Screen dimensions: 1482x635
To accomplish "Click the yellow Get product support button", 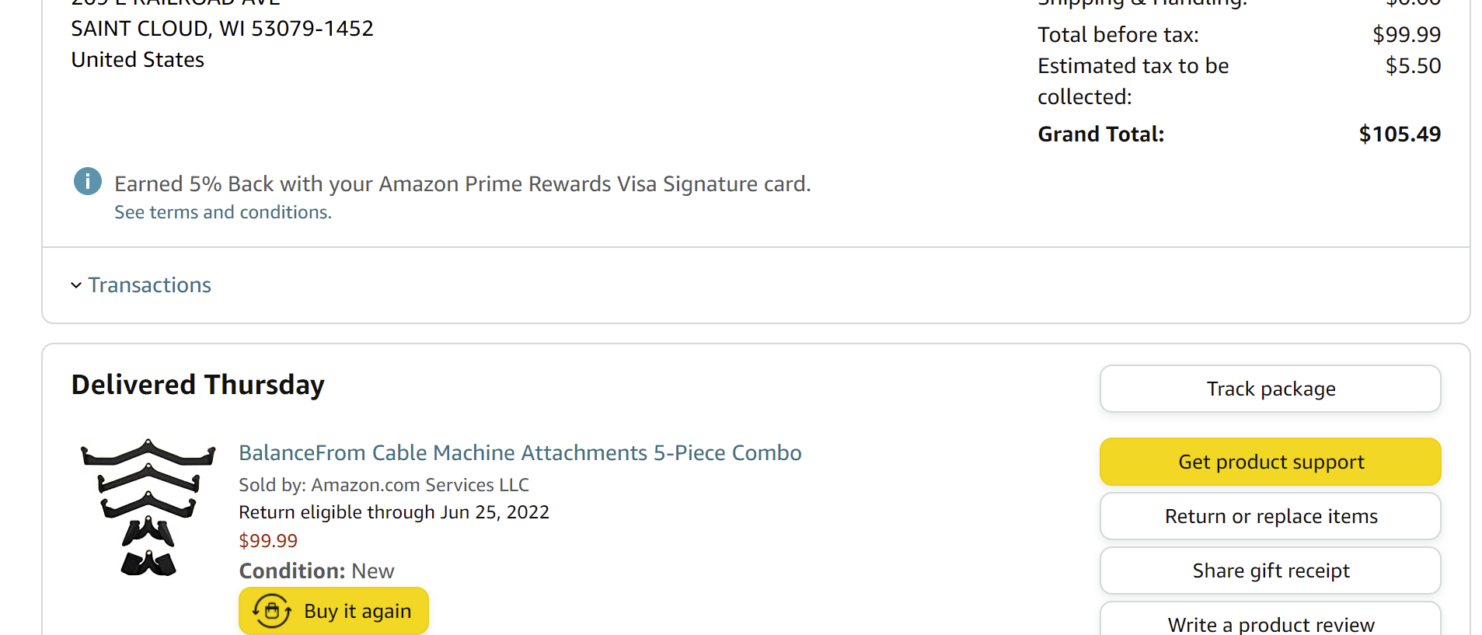I will (x=1270, y=462).
